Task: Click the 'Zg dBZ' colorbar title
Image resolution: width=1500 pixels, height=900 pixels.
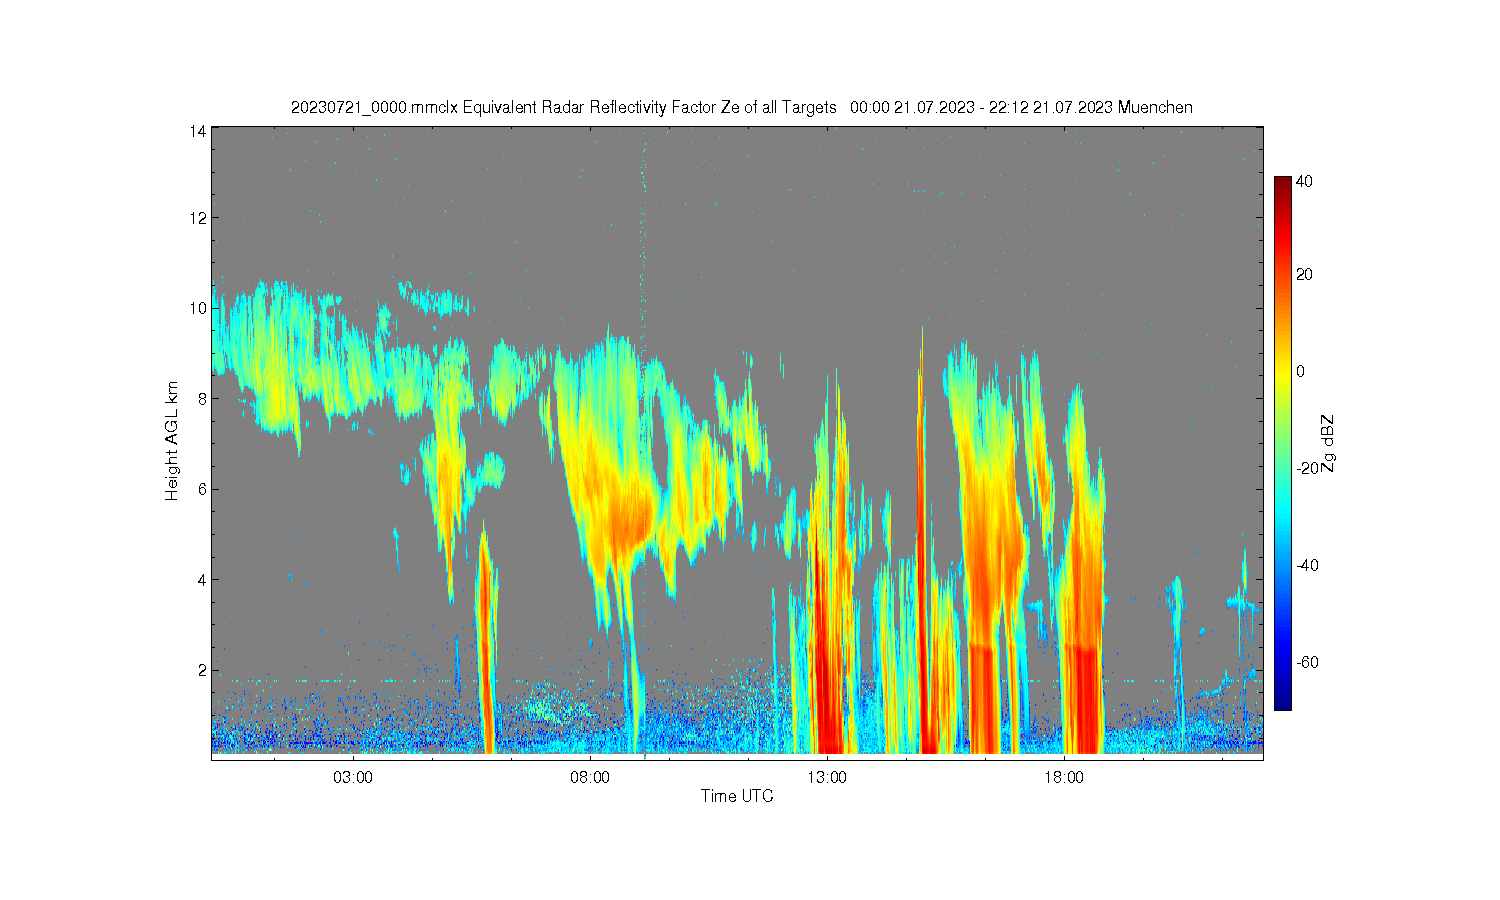Action: click(1328, 443)
